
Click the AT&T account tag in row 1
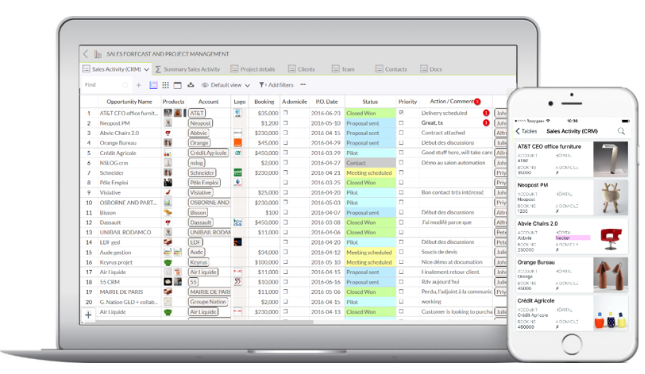click(x=197, y=113)
